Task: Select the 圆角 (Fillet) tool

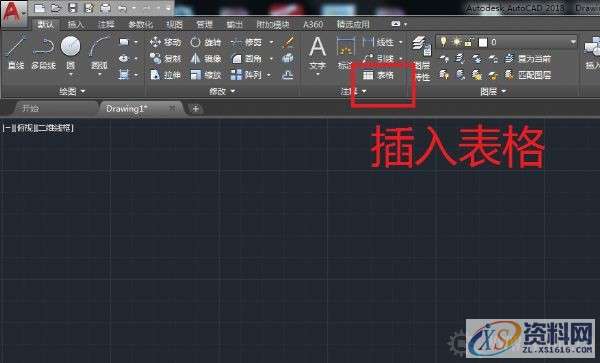Action: (x=246, y=59)
